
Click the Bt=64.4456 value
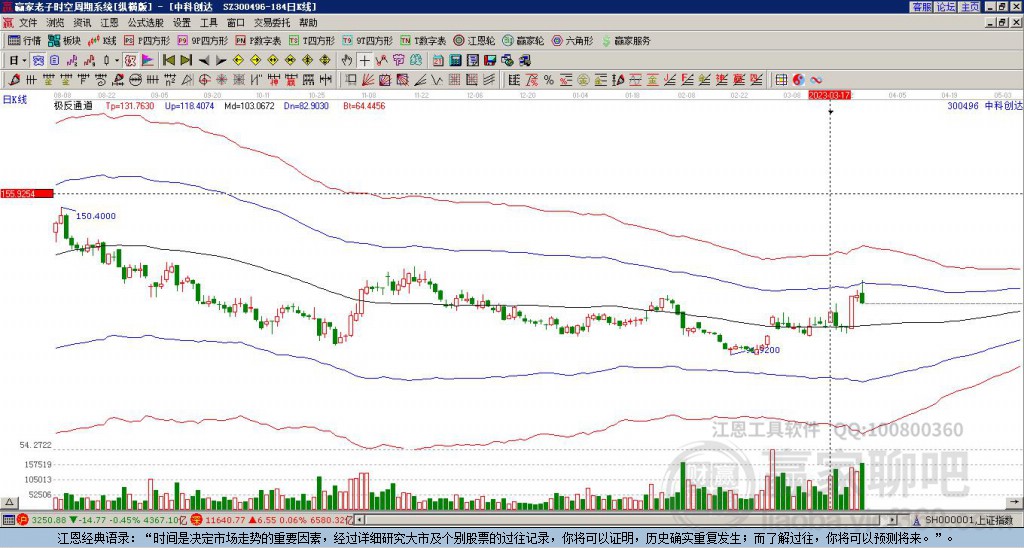364,105
